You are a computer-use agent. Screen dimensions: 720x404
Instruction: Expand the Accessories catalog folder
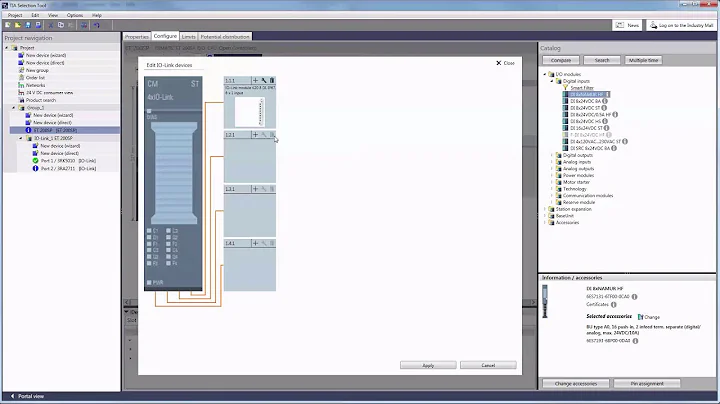pyautogui.click(x=545, y=223)
